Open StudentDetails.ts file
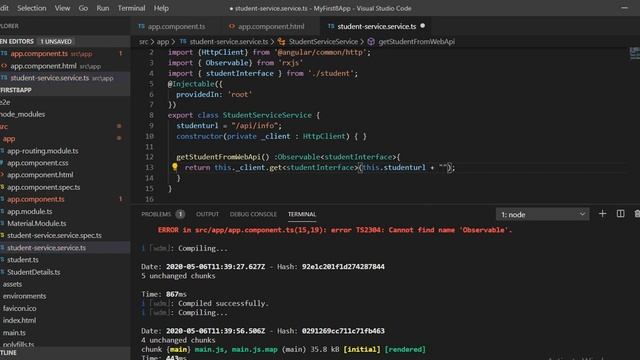This screenshot has height=360, width=640. pyautogui.click(x=33, y=272)
